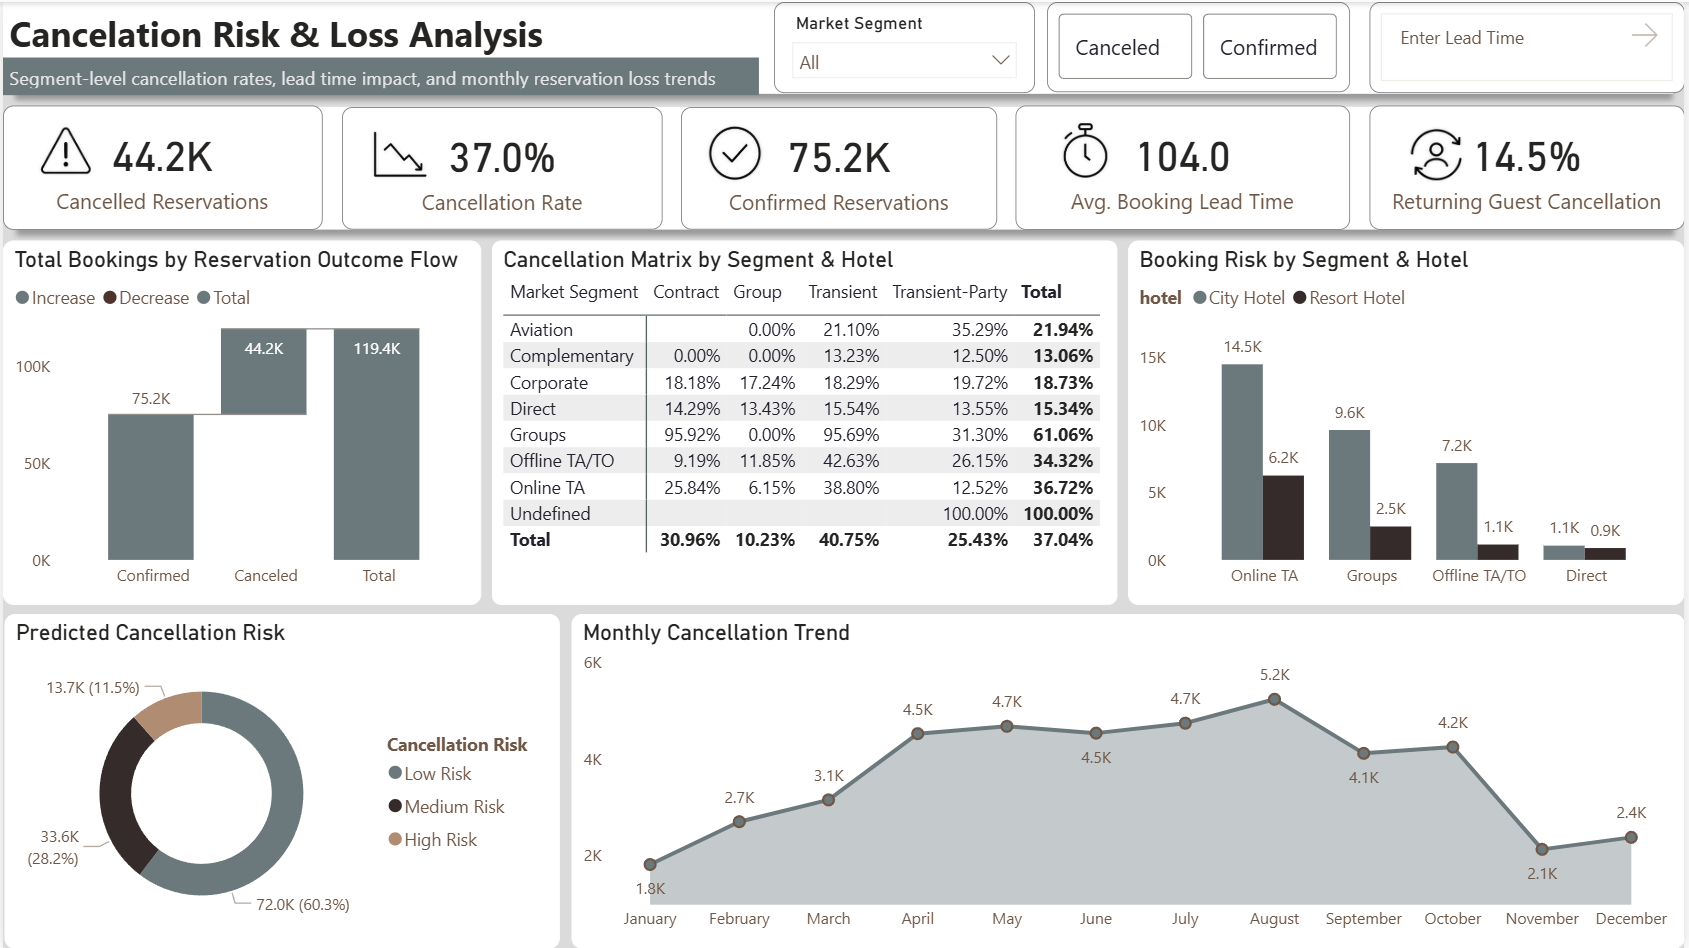Image resolution: width=1689 pixels, height=948 pixels.
Task: Click the checkmark circle Confirmed Reservations icon
Action: coord(735,153)
